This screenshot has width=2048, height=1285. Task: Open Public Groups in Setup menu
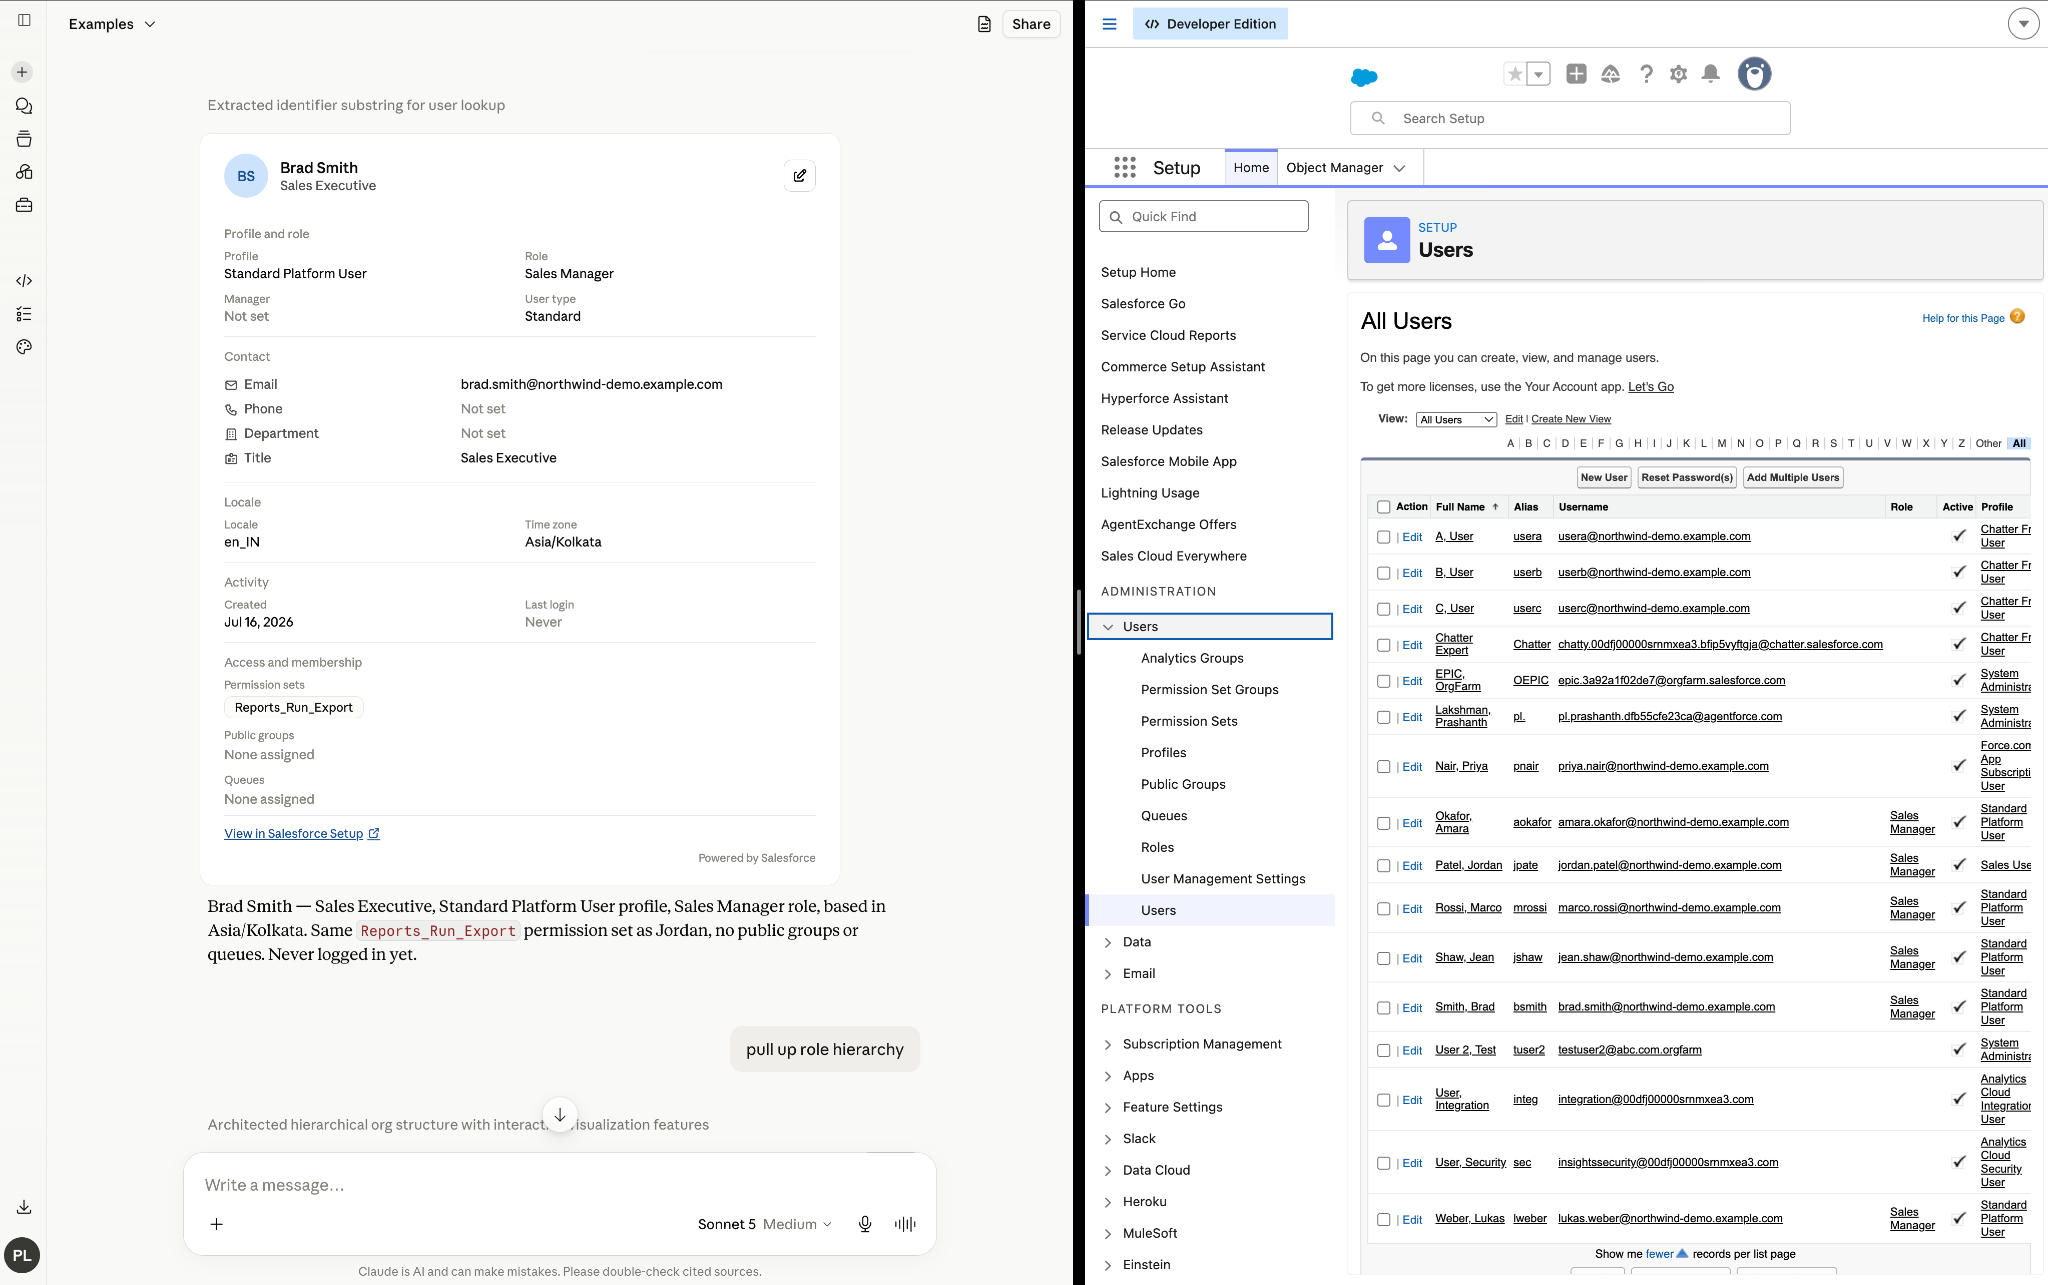coord(1183,784)
